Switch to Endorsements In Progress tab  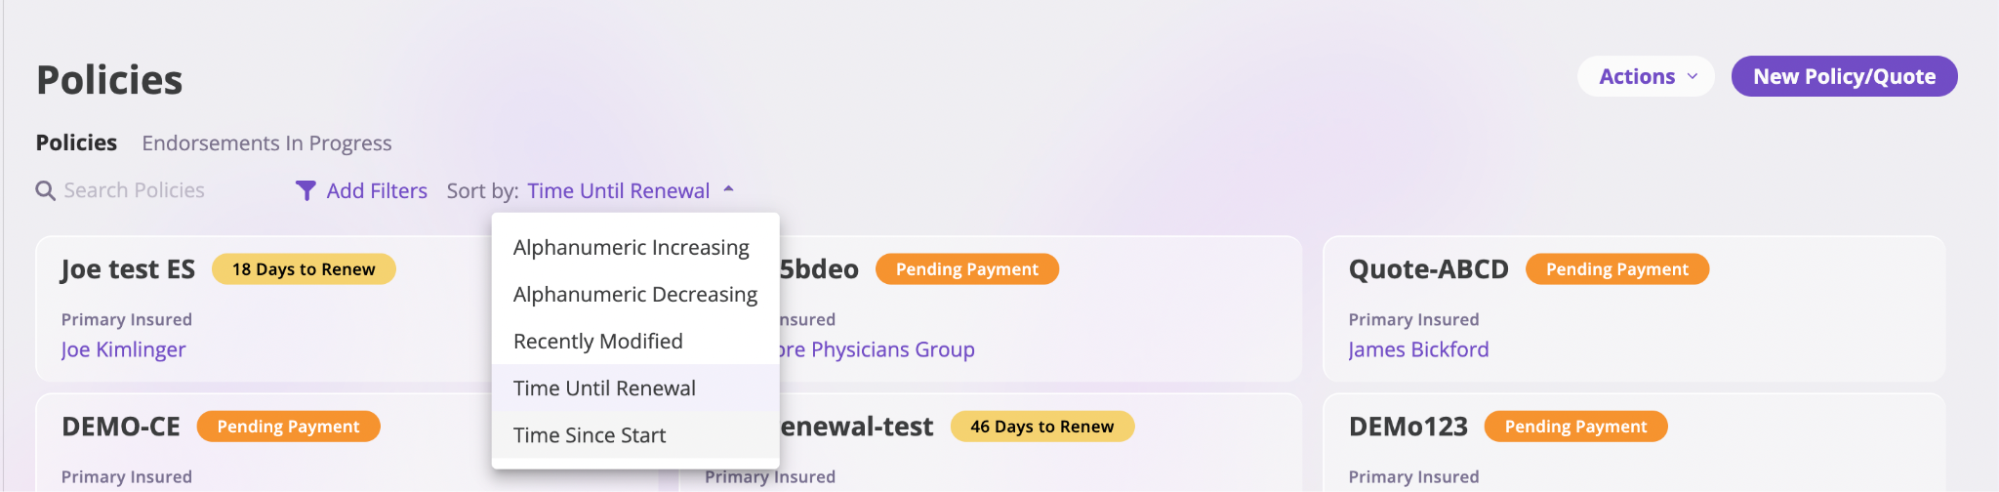pos(267,143)
